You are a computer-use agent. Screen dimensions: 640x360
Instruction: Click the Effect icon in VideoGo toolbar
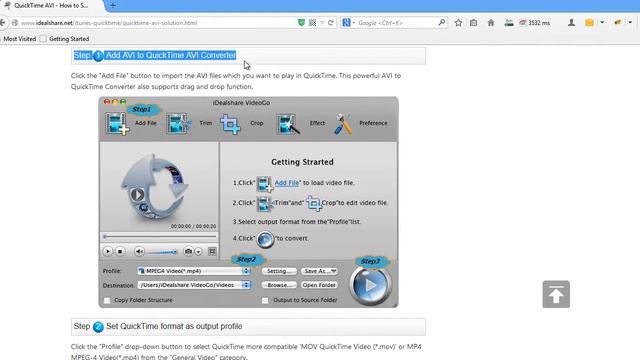coord(288,124)
